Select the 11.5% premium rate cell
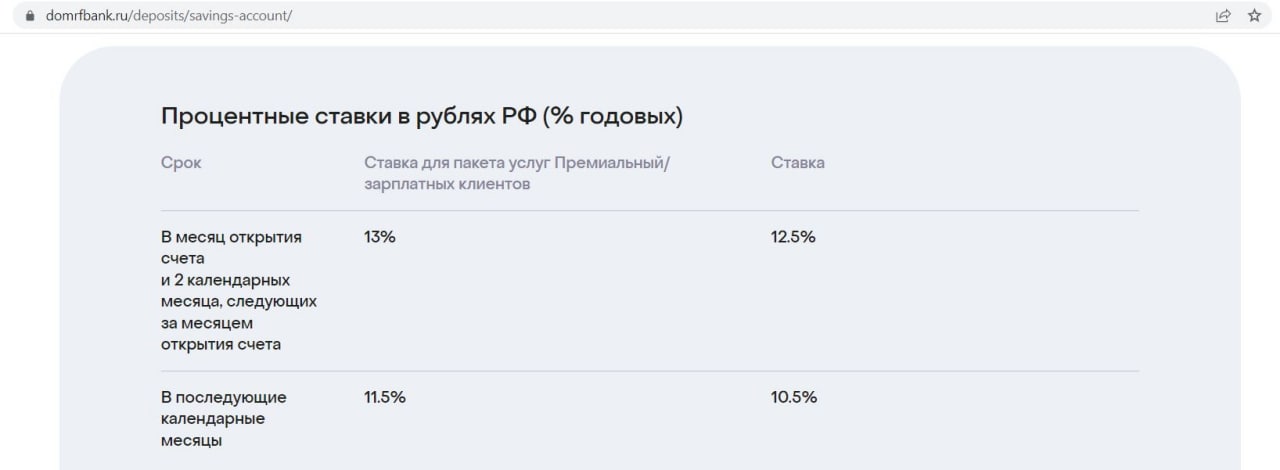The image size is (1280, 470). pos(385,397)
